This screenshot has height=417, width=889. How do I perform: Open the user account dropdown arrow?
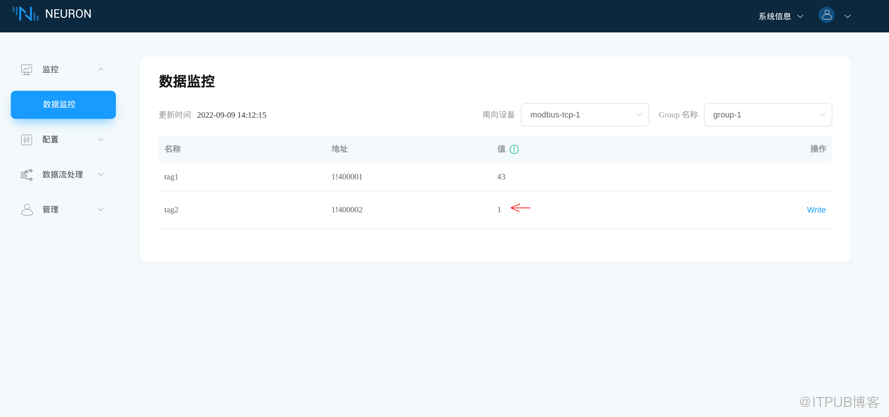point(847,16)
